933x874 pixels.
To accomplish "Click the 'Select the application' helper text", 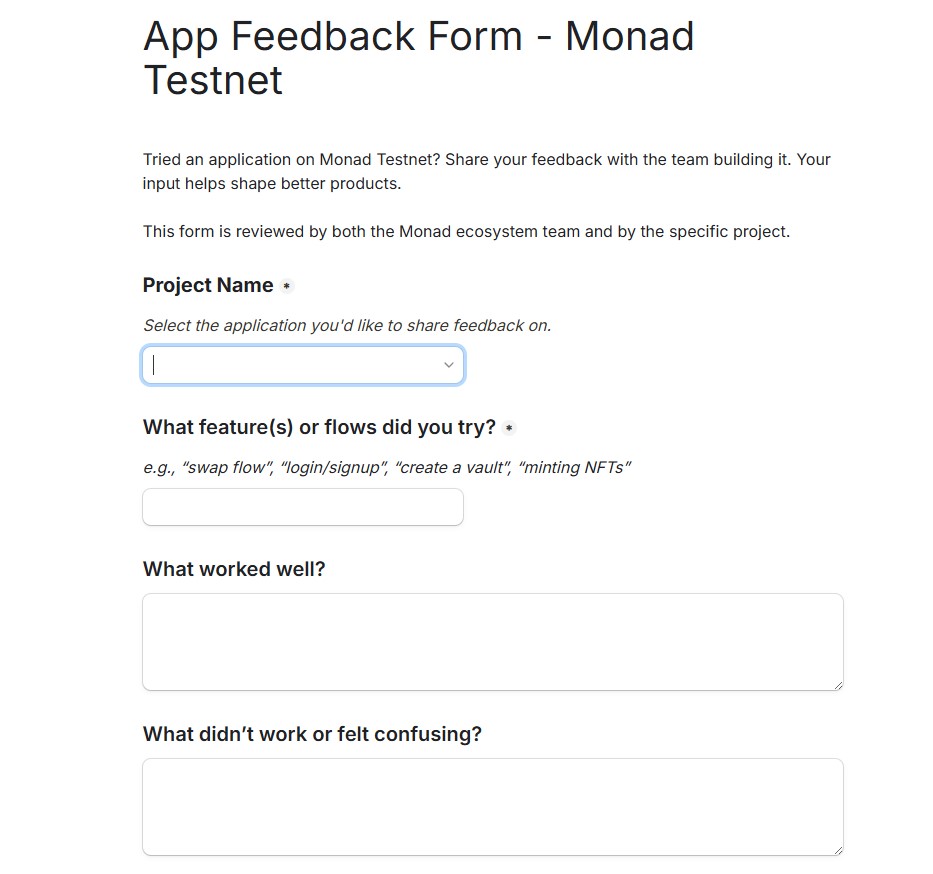I will pos(347,325).
